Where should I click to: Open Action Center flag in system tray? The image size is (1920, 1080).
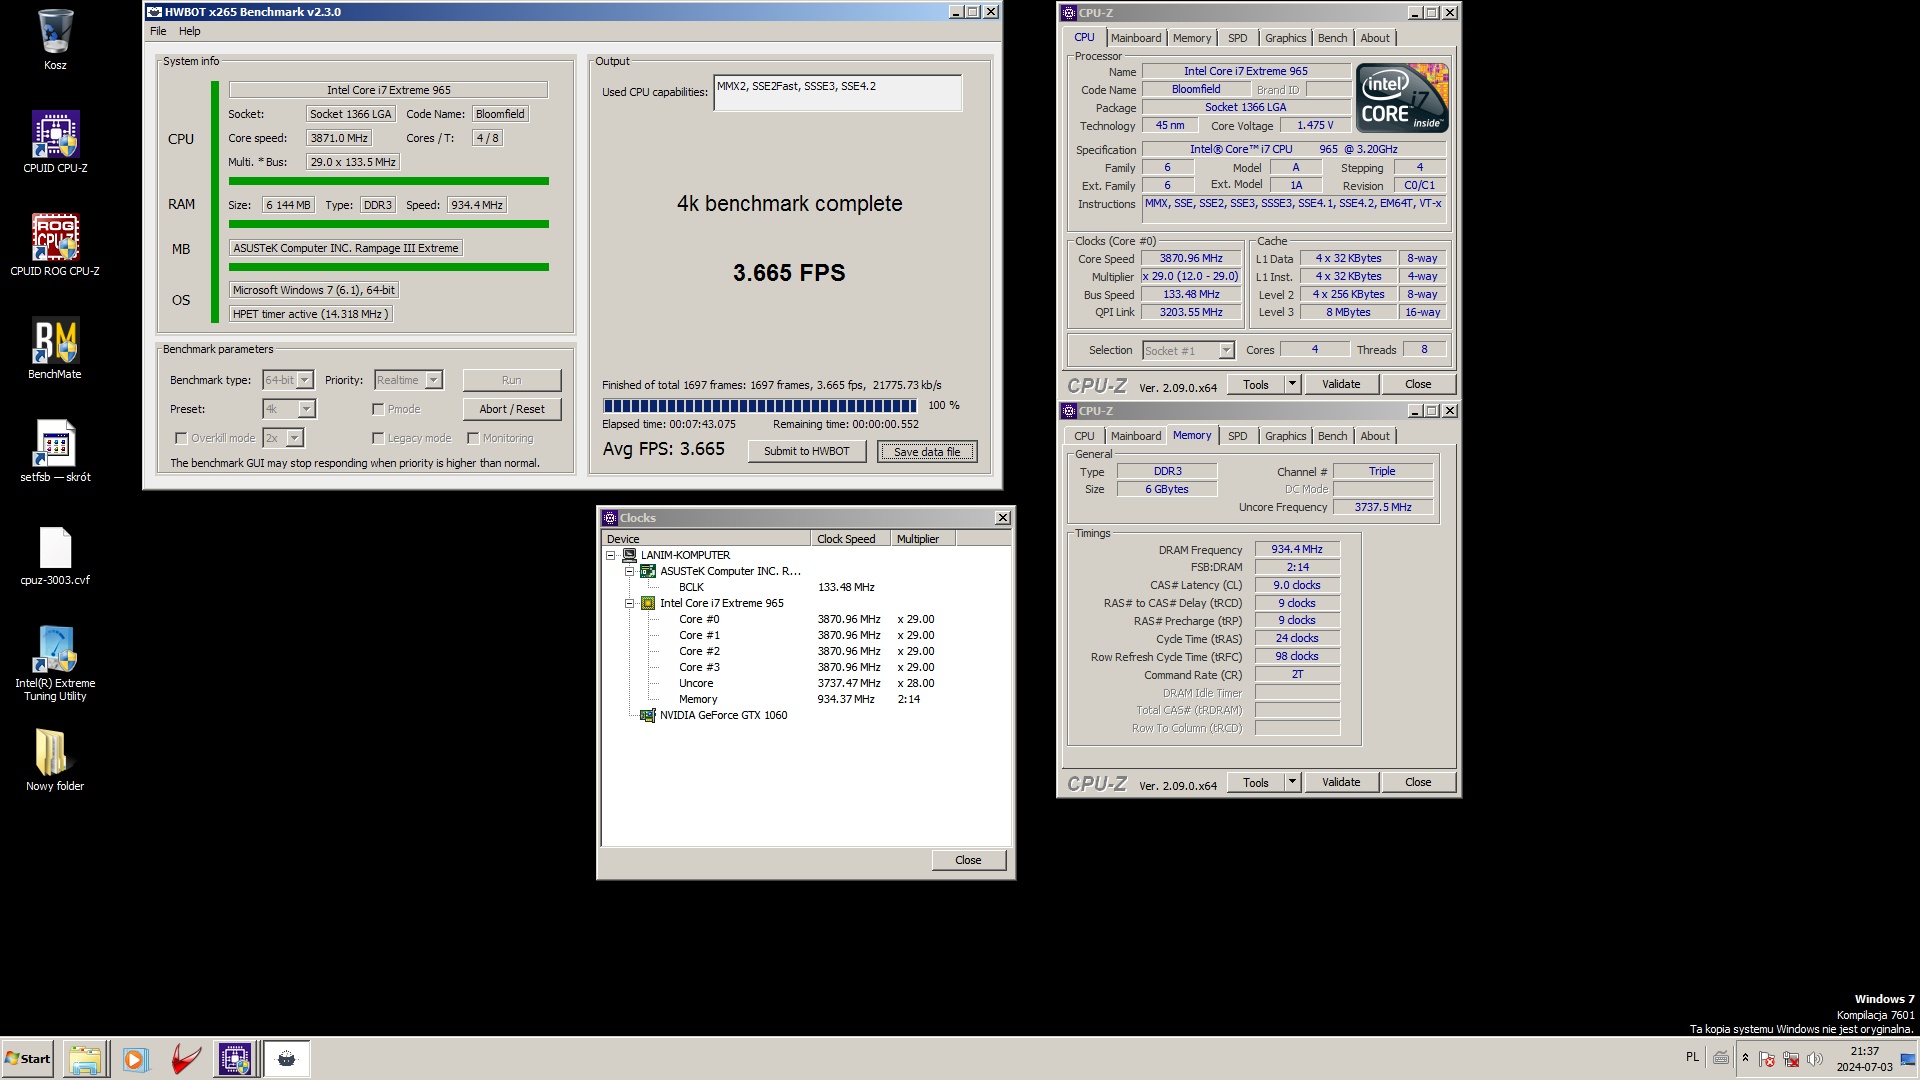pyautogui.click(x=1767, y=1059)
